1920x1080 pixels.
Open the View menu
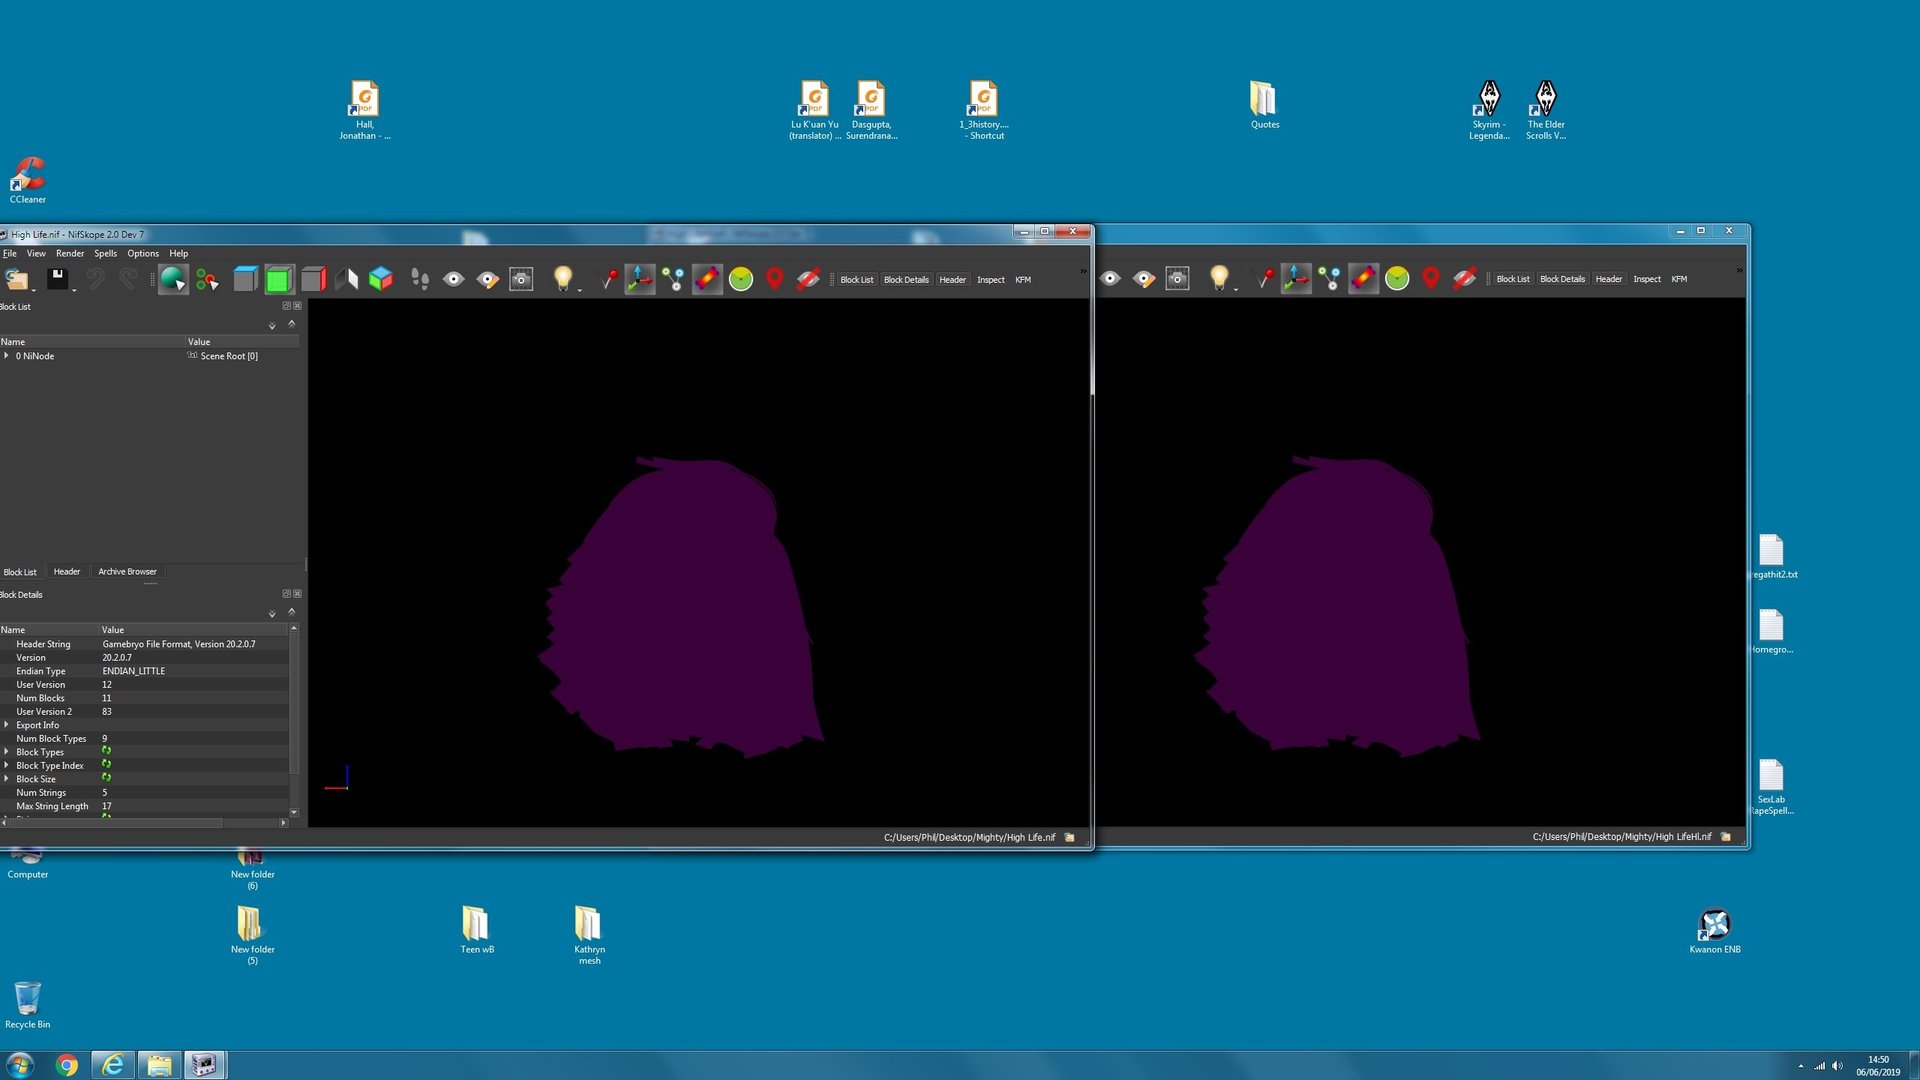pyautogui.click(x=36, y=253)
